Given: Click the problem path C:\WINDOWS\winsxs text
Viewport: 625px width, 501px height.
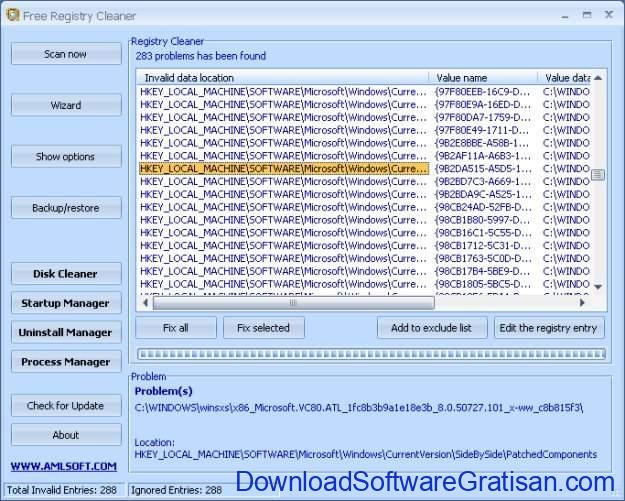Looking at the screenshot, I should (359, 408).
